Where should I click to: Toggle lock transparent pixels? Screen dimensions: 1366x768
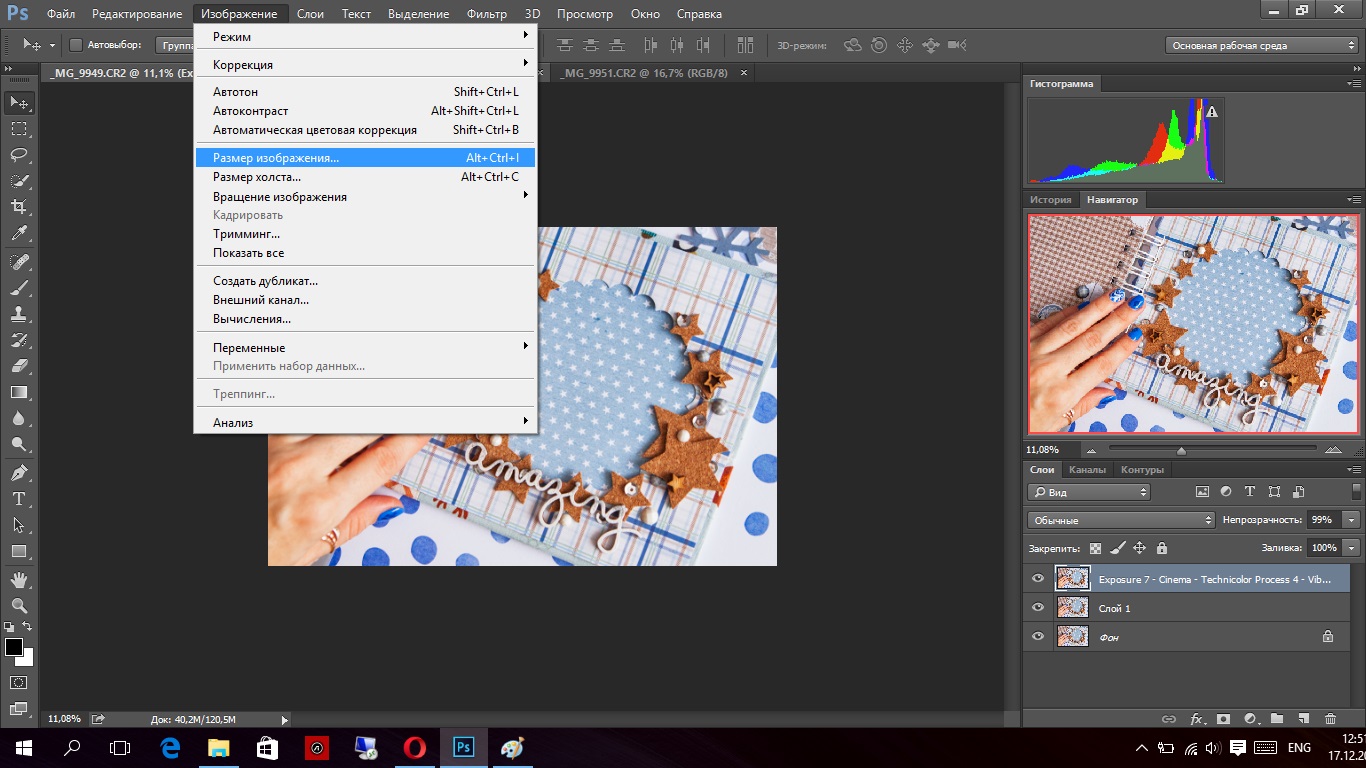tap(1096, 548)
